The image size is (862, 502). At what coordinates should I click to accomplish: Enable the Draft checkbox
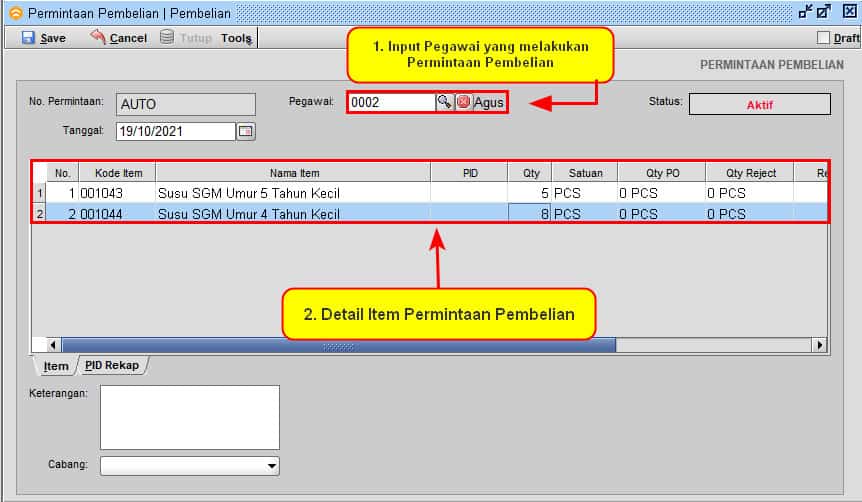(823, 38)
